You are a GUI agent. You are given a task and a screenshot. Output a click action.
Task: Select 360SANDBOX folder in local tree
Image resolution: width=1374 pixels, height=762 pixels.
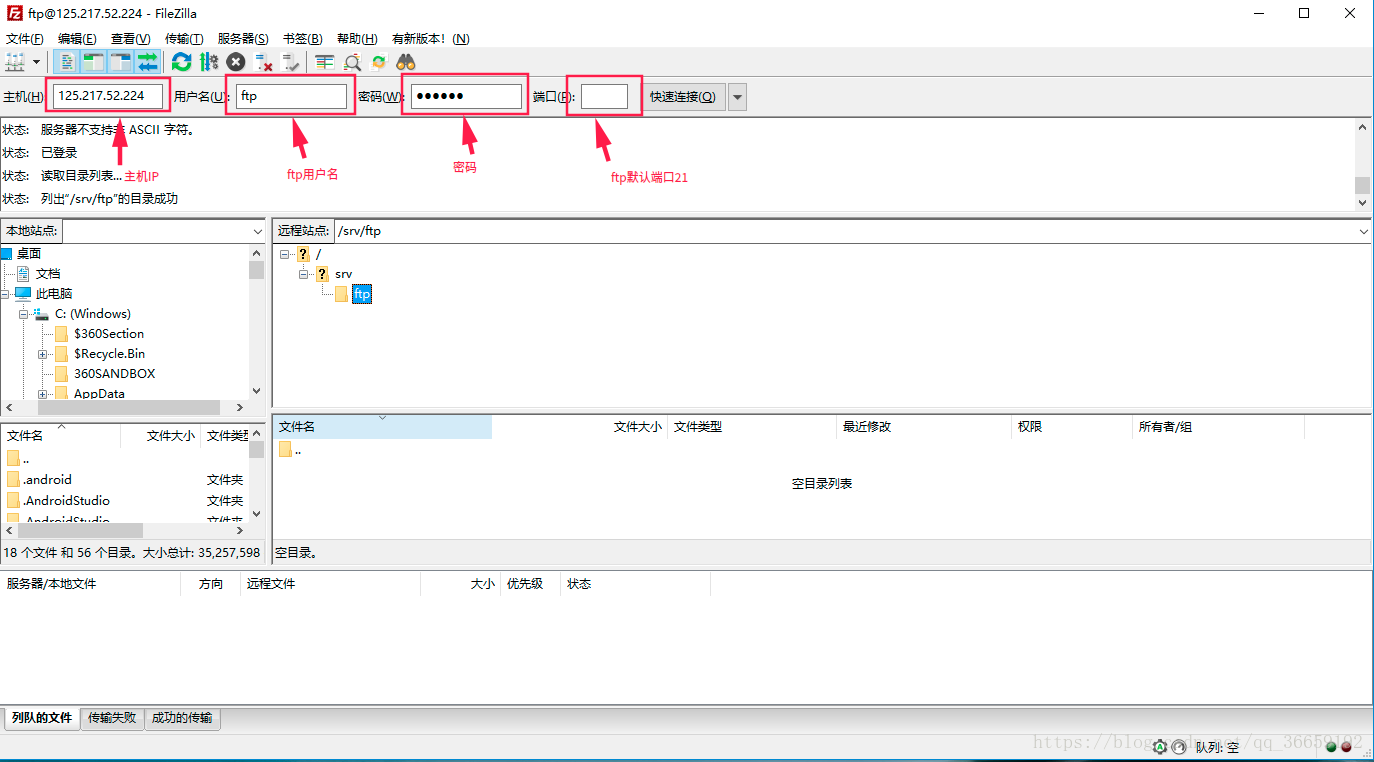coord(114,374)
